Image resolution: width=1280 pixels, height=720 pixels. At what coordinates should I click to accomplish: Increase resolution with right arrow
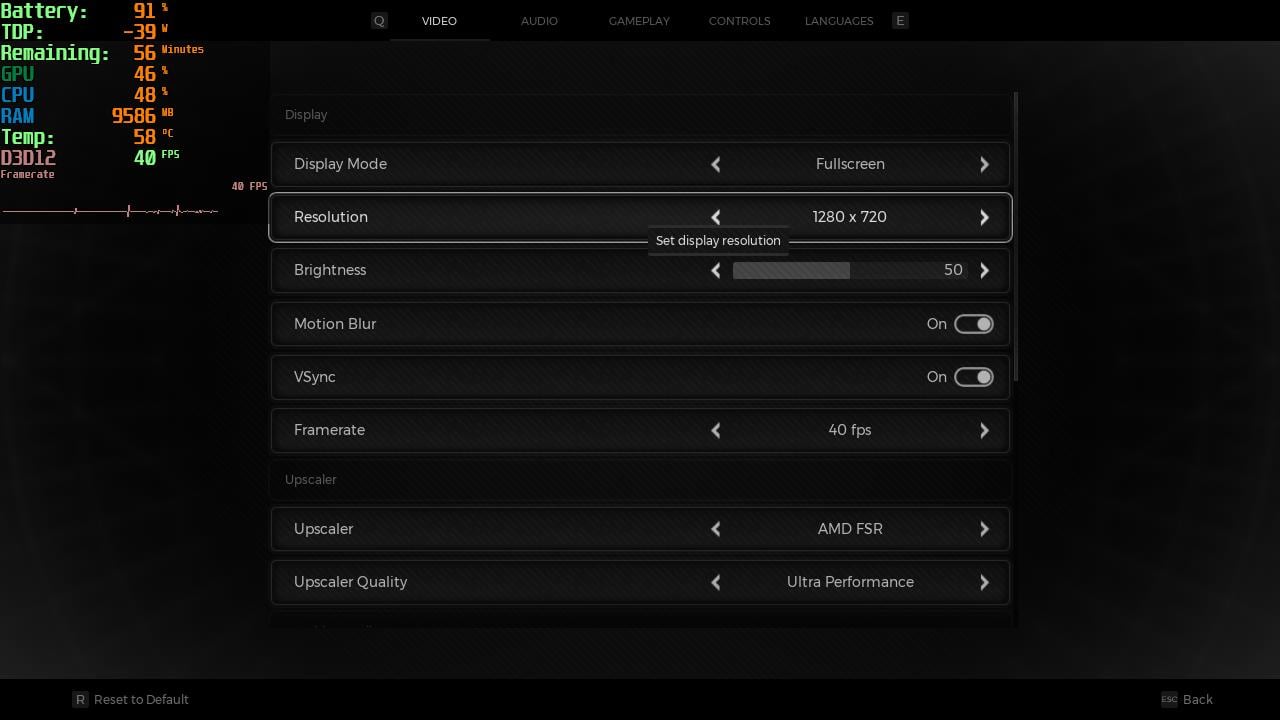coord(984,217)
